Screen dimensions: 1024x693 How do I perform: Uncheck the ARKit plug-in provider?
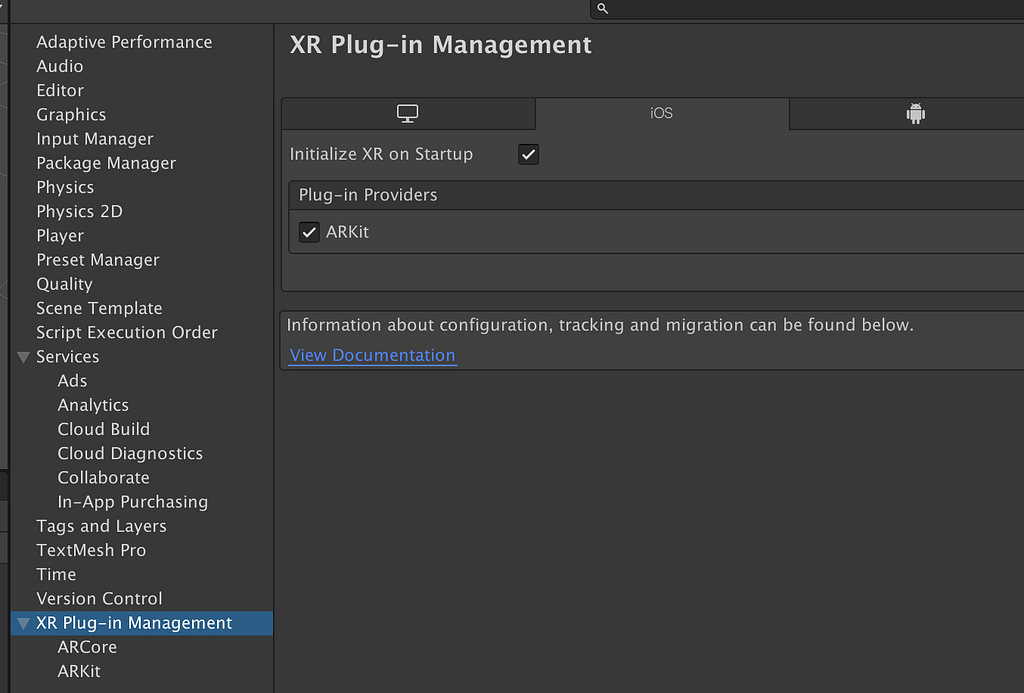pos(309,232)
